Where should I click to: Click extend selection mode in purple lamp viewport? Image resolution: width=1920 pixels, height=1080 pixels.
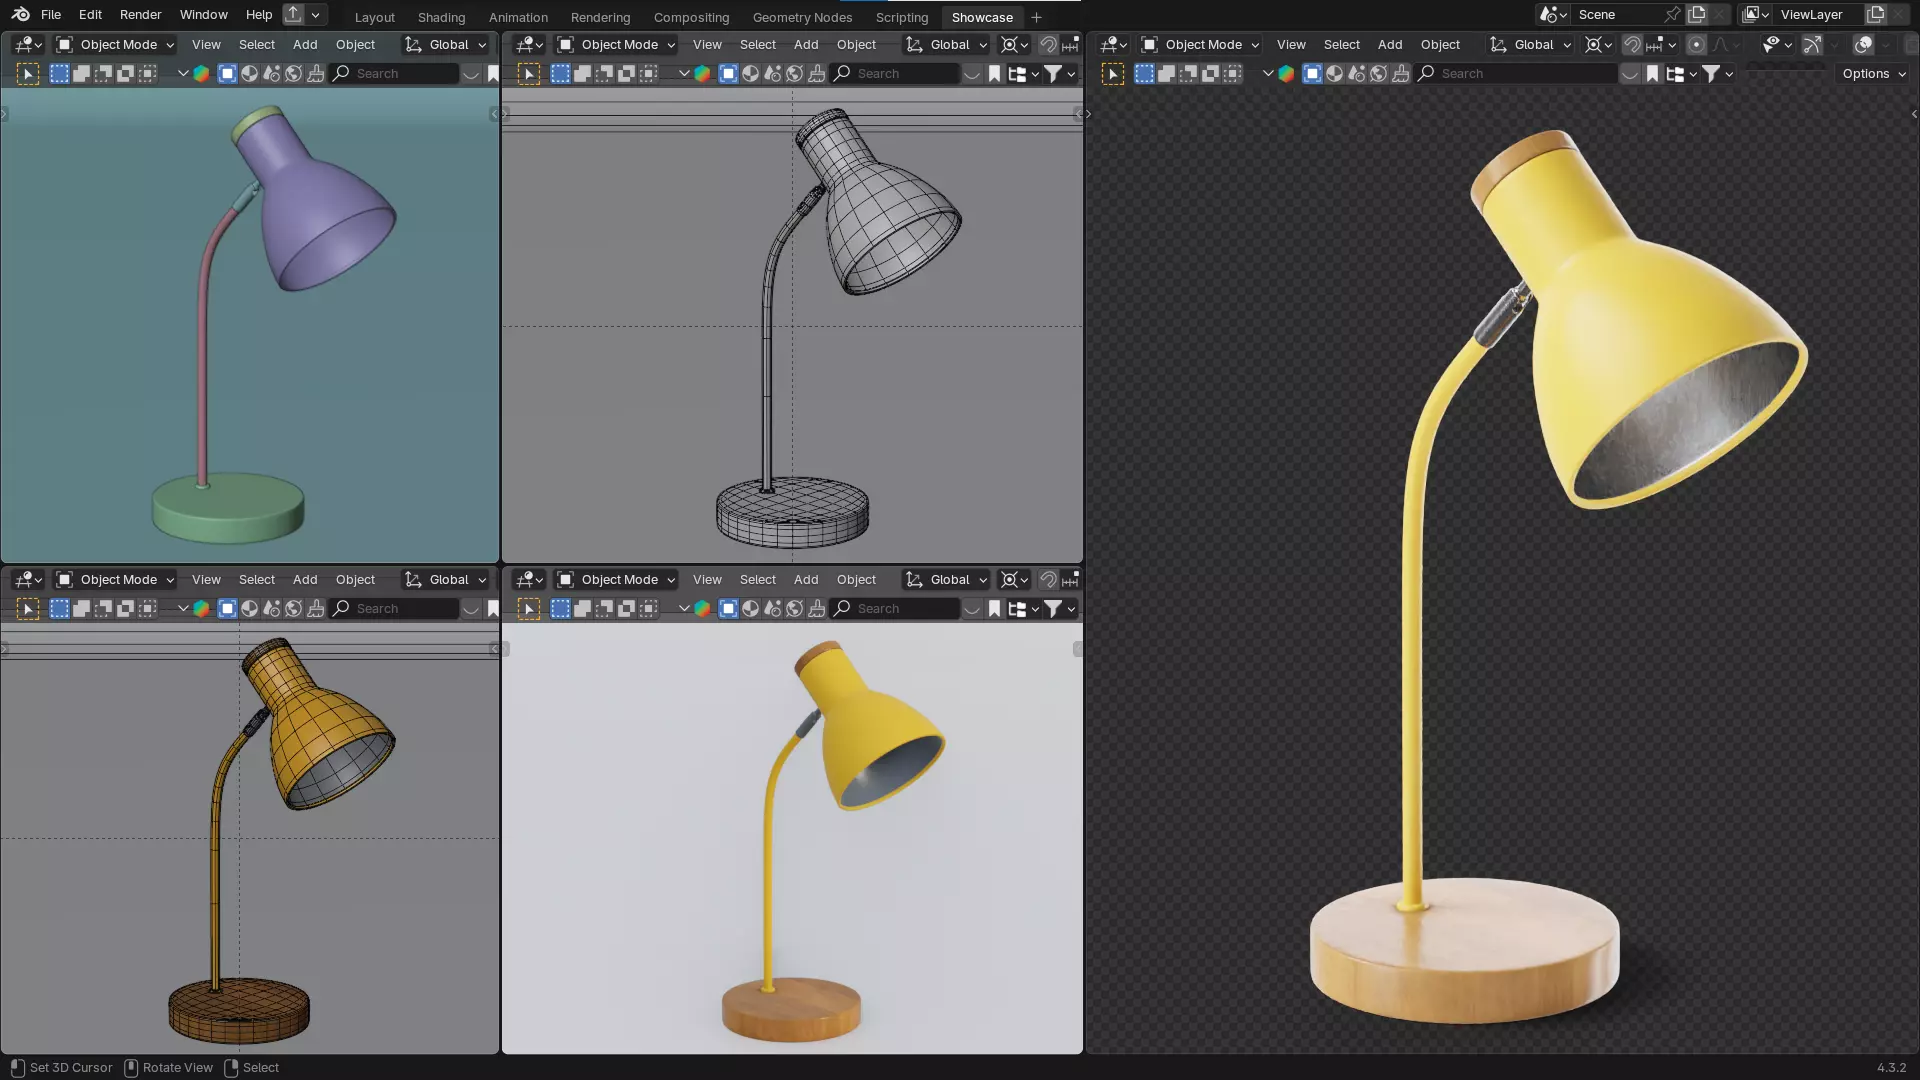(x=81, y=73)
